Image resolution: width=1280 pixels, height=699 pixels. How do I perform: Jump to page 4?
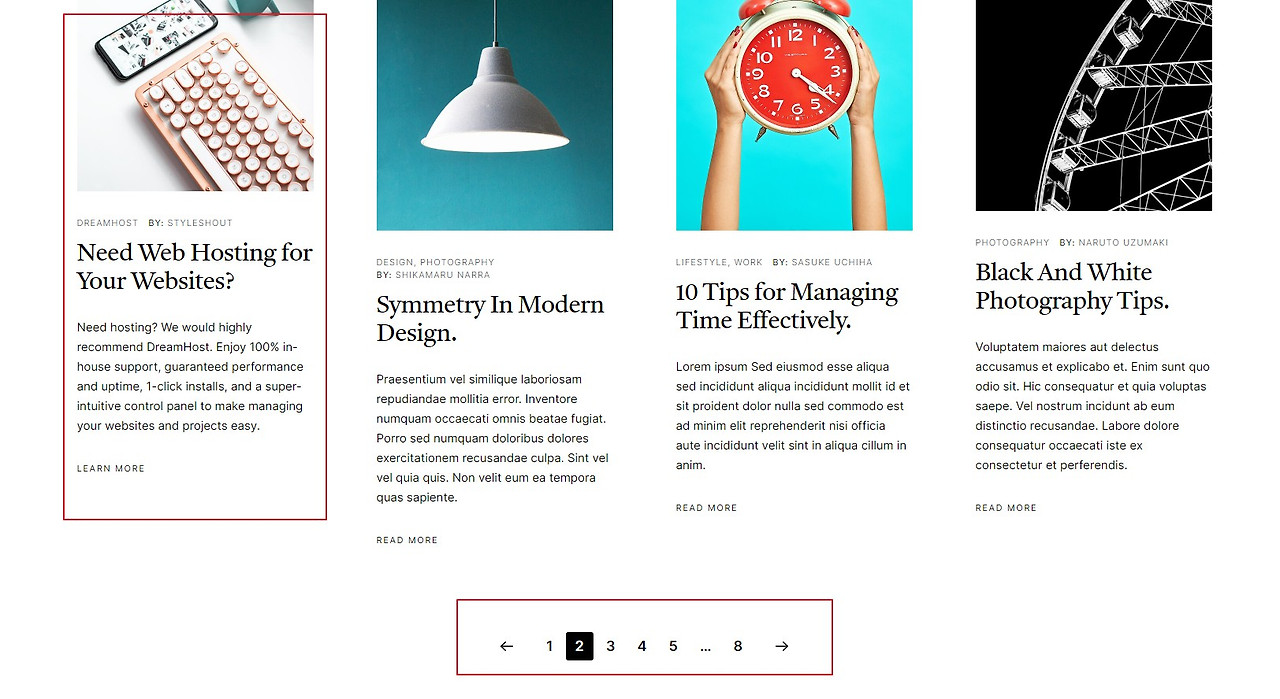click(642, 646)
